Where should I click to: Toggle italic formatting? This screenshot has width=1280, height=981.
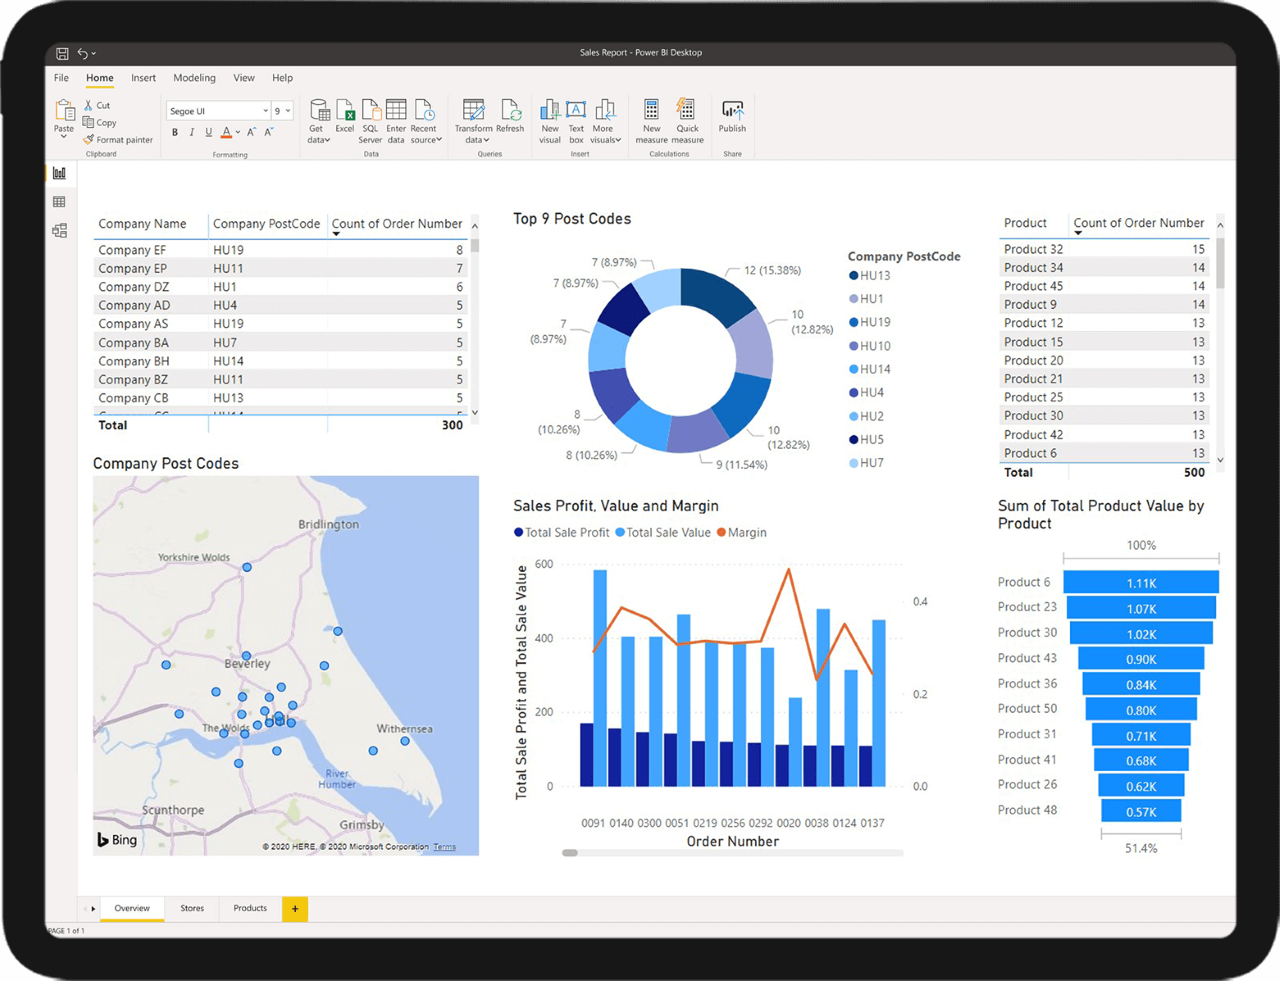coord(192,132)
